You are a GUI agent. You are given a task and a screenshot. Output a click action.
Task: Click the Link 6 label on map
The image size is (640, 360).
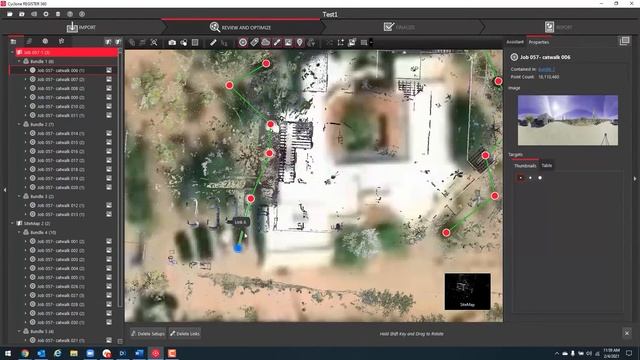coord(240,222)
